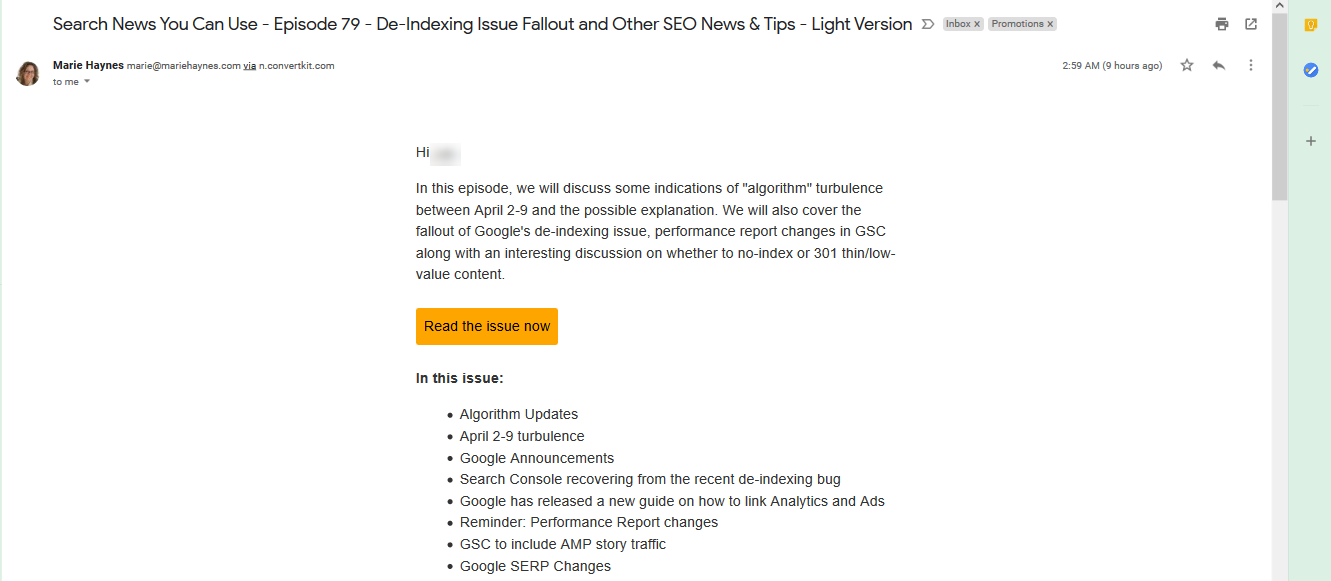The width and height of the screenshot is (1331, 581).
Task: Click the plus icon to get add-ons
Action: pyautogui.click(x=1310, y=141)
